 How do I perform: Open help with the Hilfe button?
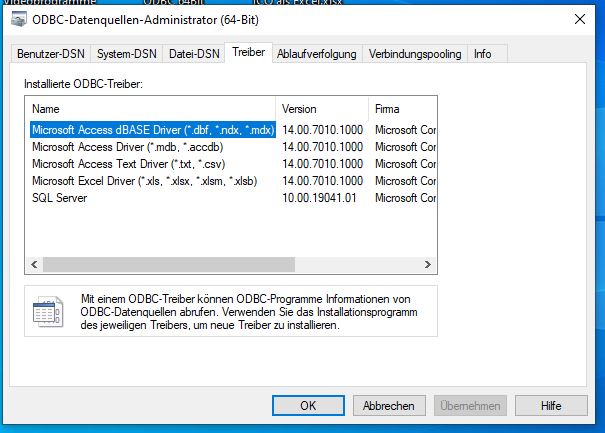tap(551, 406)
